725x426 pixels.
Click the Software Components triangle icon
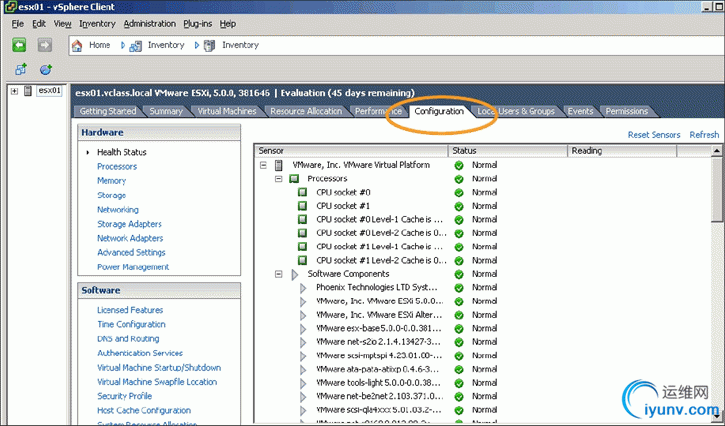pos(295,275)
